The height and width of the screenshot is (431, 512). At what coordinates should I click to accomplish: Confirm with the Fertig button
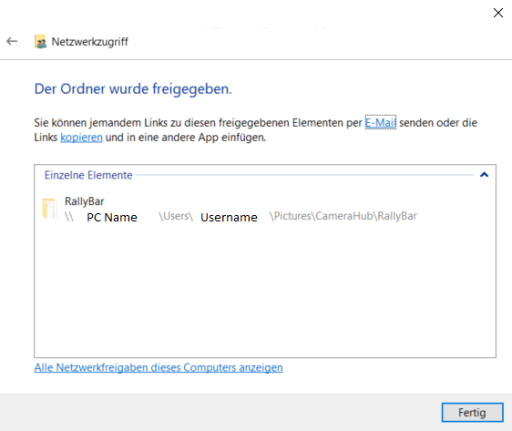tap(472, 413)
